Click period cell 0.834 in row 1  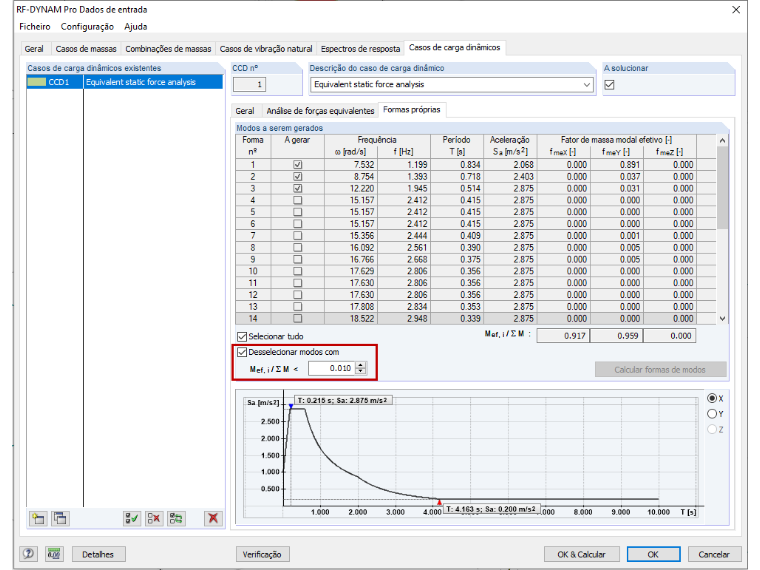pos(457,165)
